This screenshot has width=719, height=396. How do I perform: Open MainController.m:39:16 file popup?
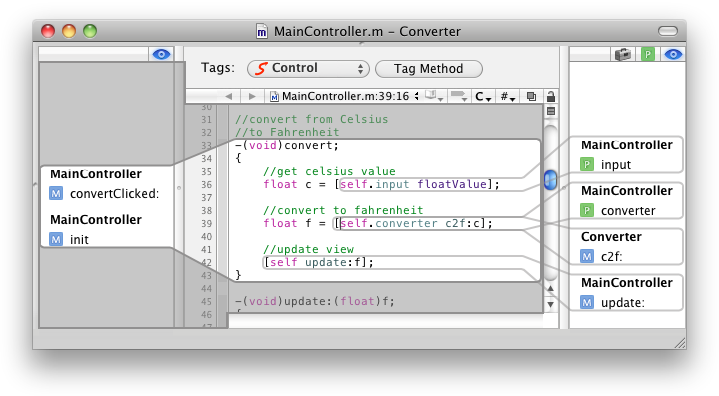point(344,96)
